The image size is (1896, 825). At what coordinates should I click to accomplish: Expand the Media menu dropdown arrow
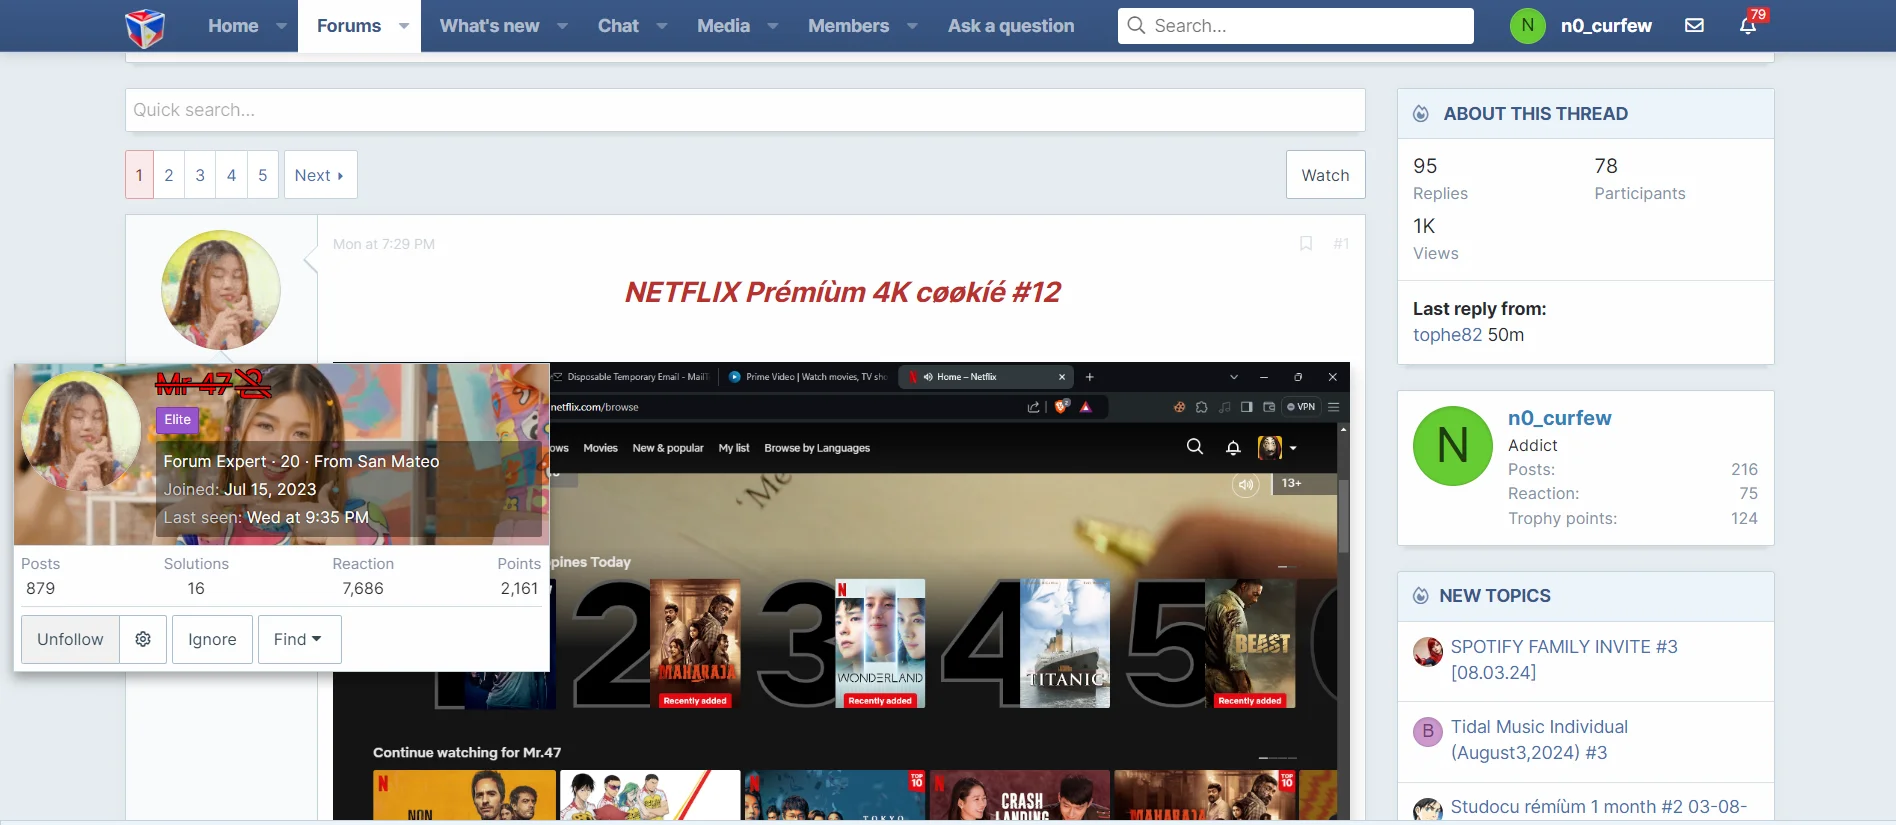(772, 26)
